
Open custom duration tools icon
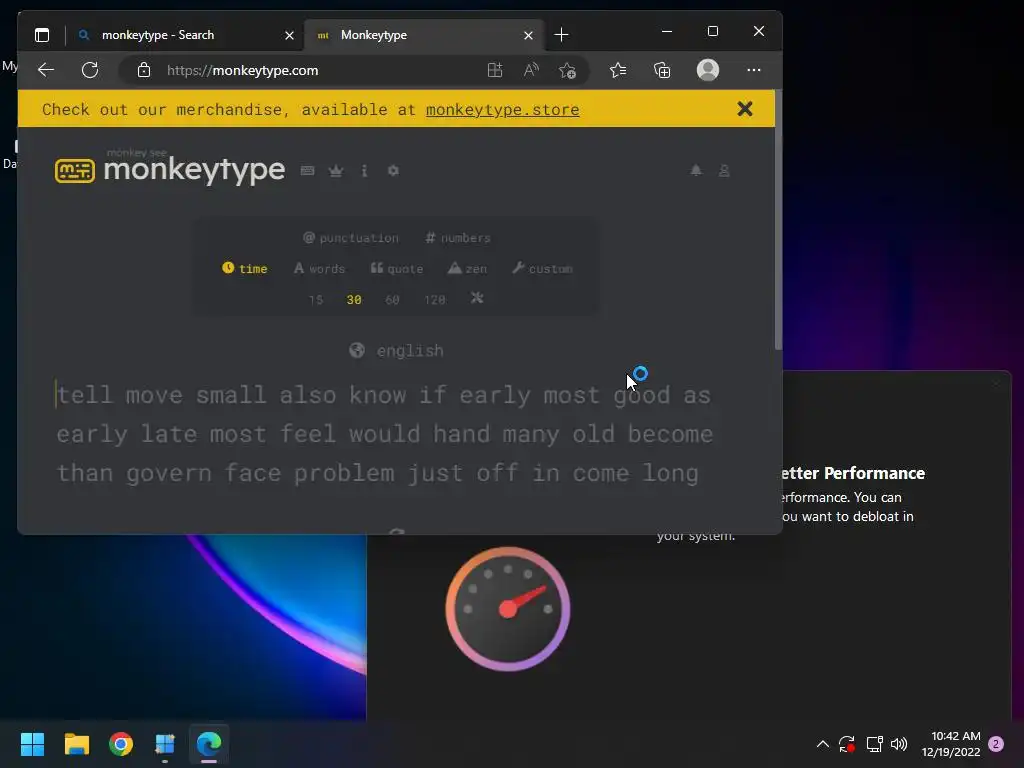coord(477,298)
